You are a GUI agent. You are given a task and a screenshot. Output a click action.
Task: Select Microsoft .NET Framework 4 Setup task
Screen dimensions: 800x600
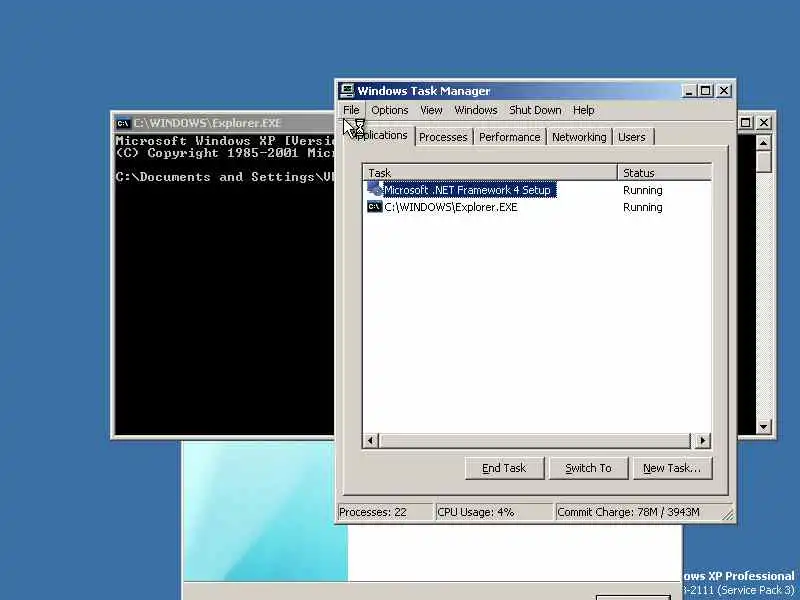coord(467,190)
